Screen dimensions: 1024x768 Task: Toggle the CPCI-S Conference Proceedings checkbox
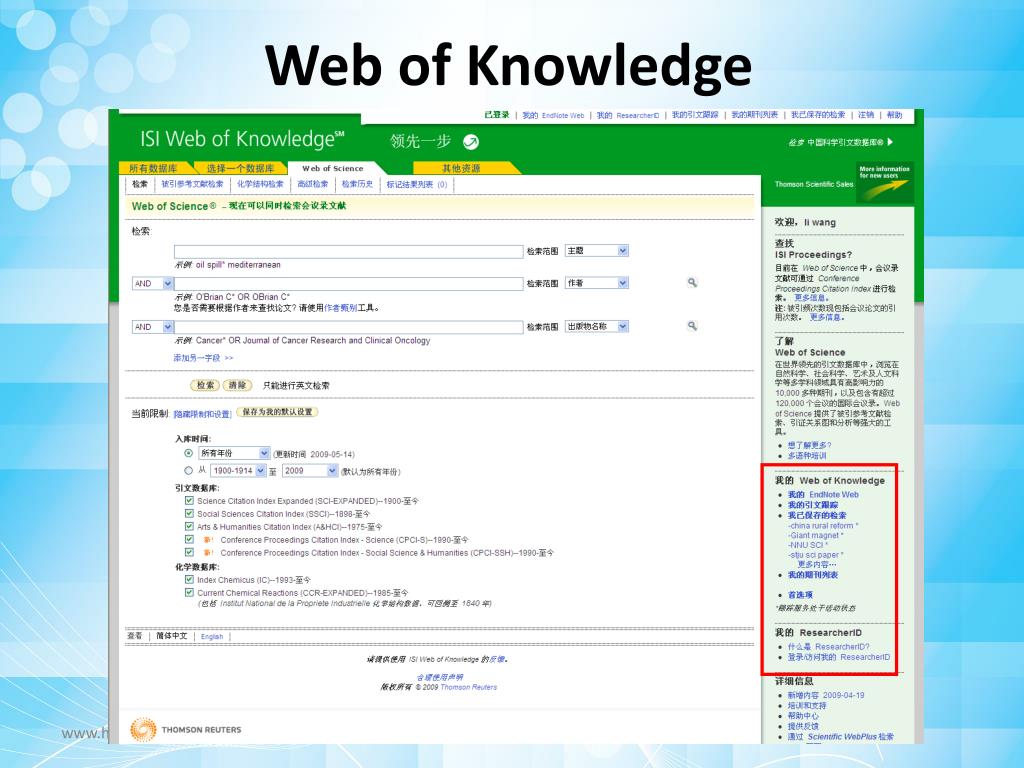pos(189,539)
